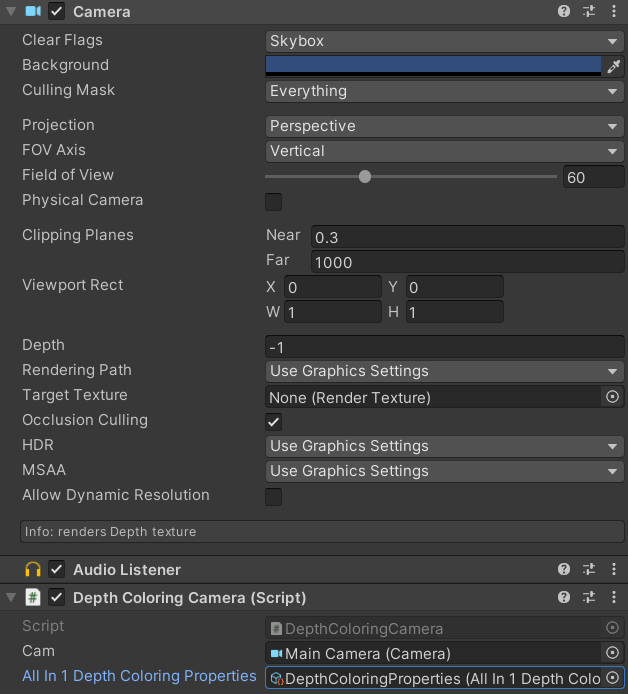Click the Audio Listener title
Viewport: 628px width, 694px height.
point(127,570)
